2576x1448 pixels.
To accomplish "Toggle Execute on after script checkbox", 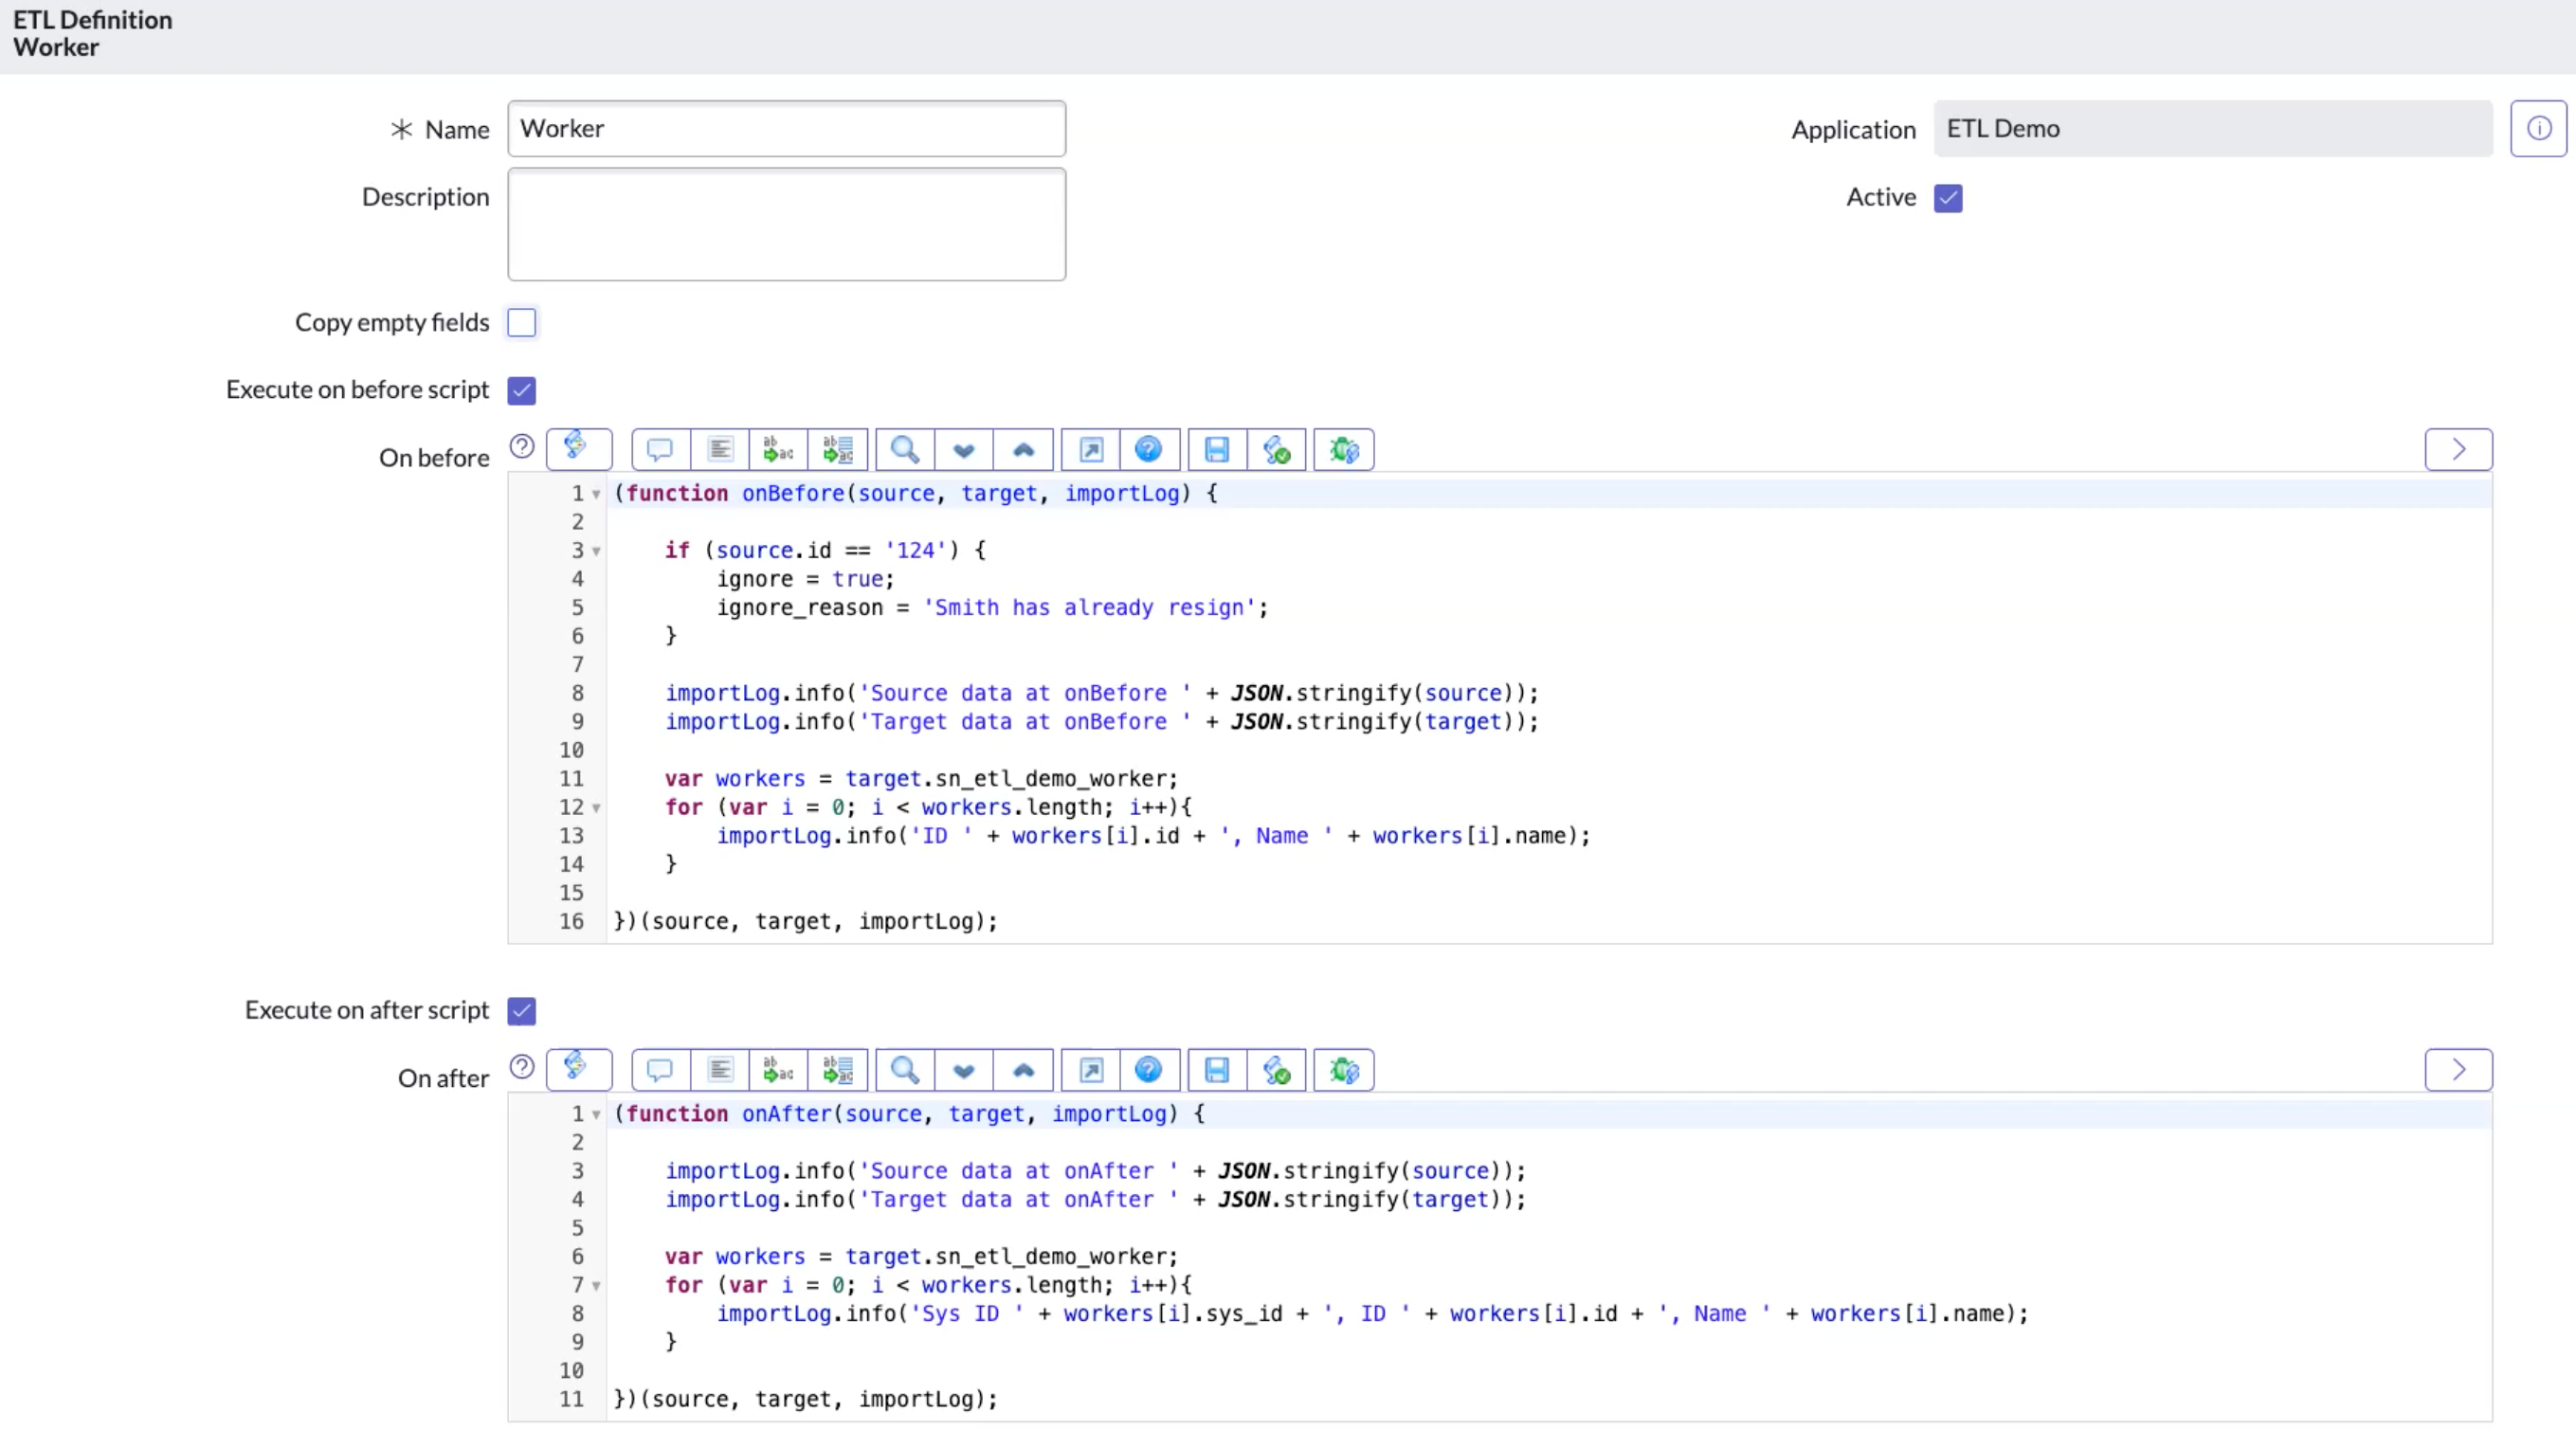I will (522, 1011).
